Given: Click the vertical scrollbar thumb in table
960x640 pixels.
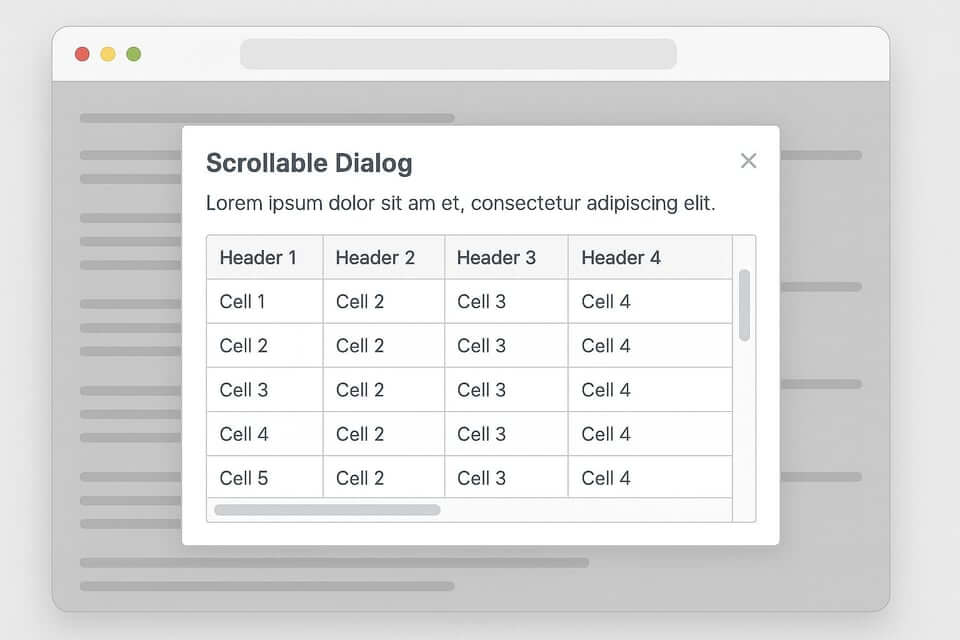Looking at the screenshot, I should click(744, 304).
